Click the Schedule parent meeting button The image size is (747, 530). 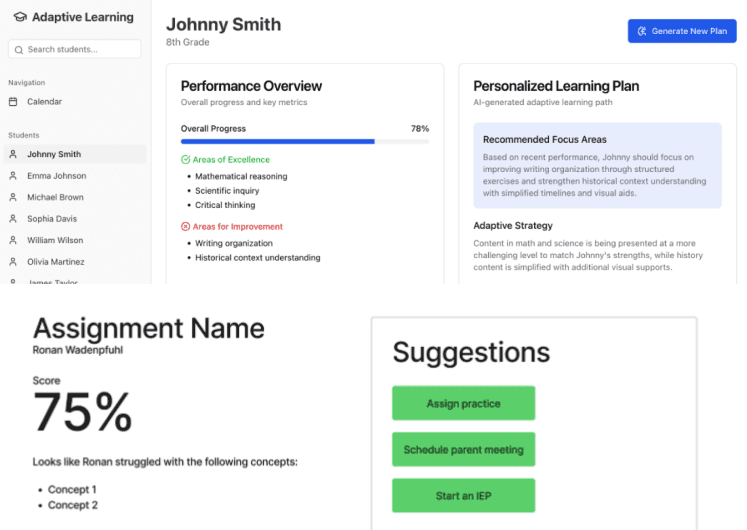[464, 450]
